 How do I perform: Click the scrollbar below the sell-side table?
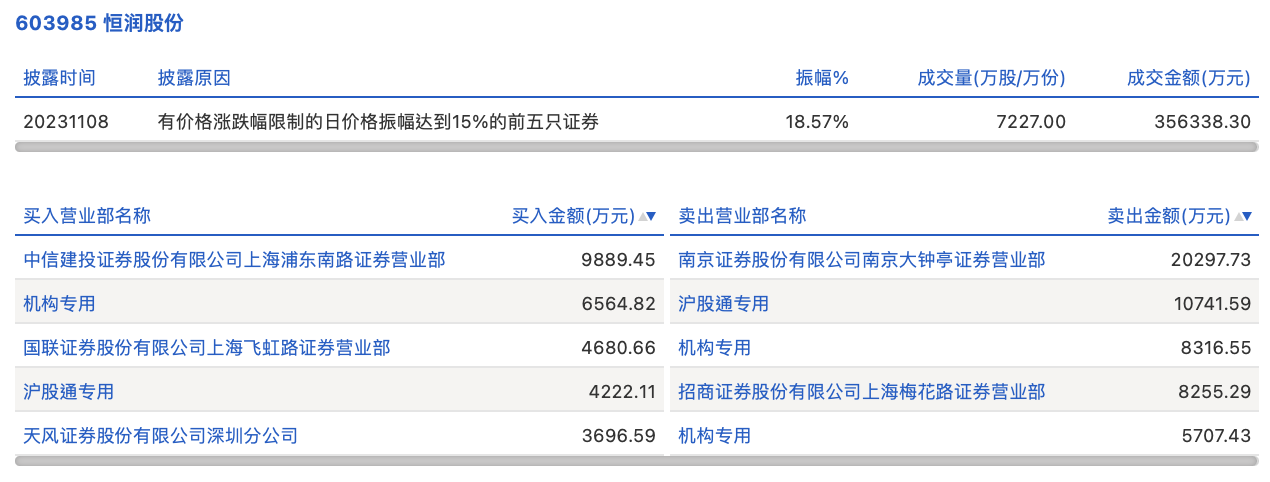tap(965, 461)
